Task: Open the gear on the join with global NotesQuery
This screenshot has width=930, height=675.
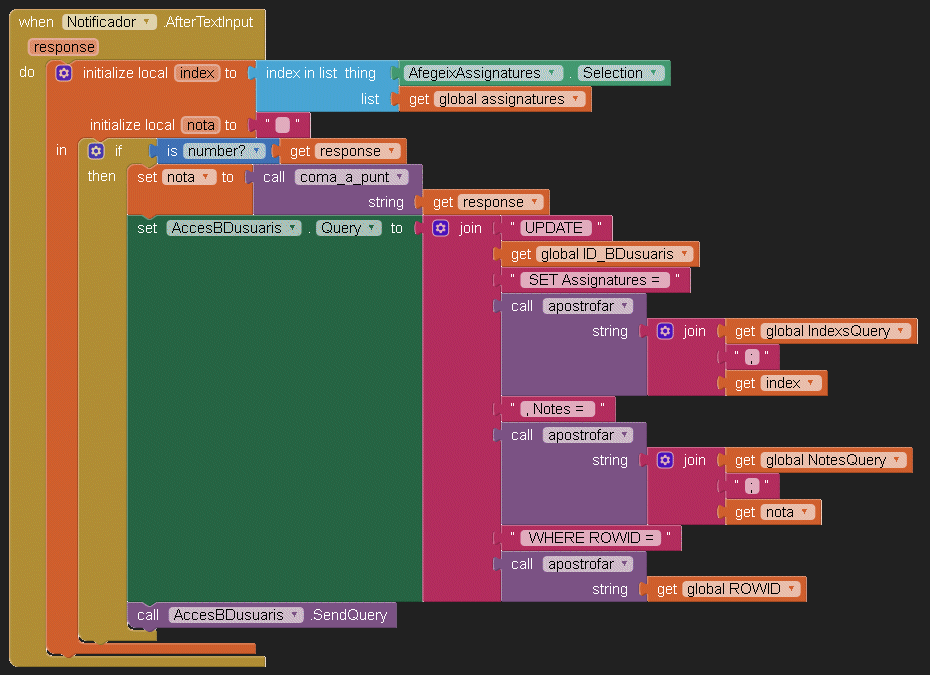Action: 665,460
